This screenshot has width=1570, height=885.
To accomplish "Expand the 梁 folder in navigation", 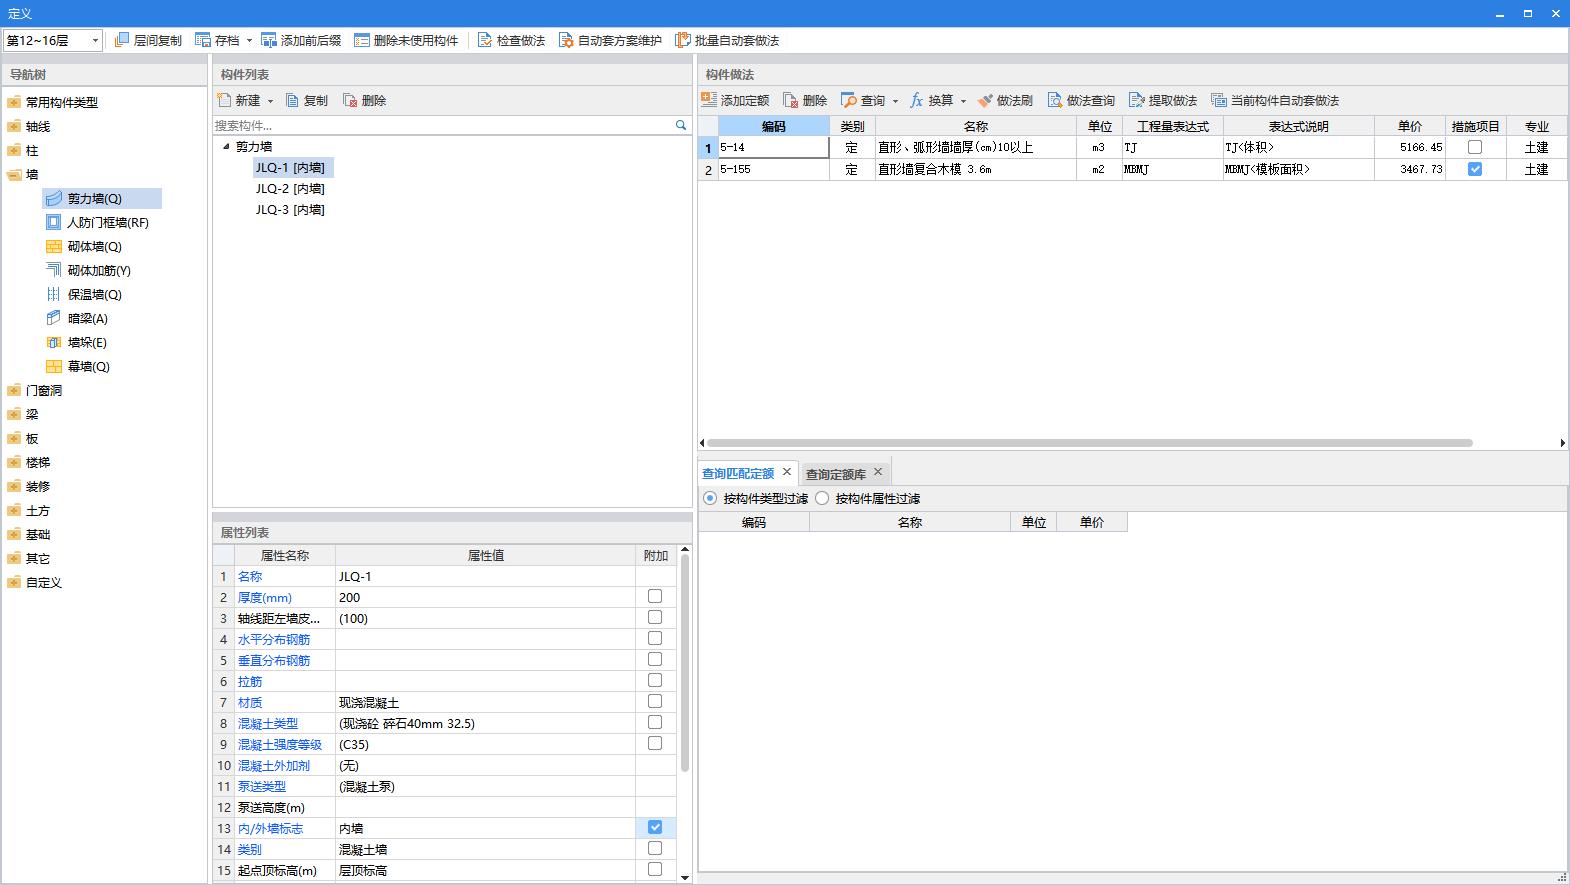I will point(13,414).
